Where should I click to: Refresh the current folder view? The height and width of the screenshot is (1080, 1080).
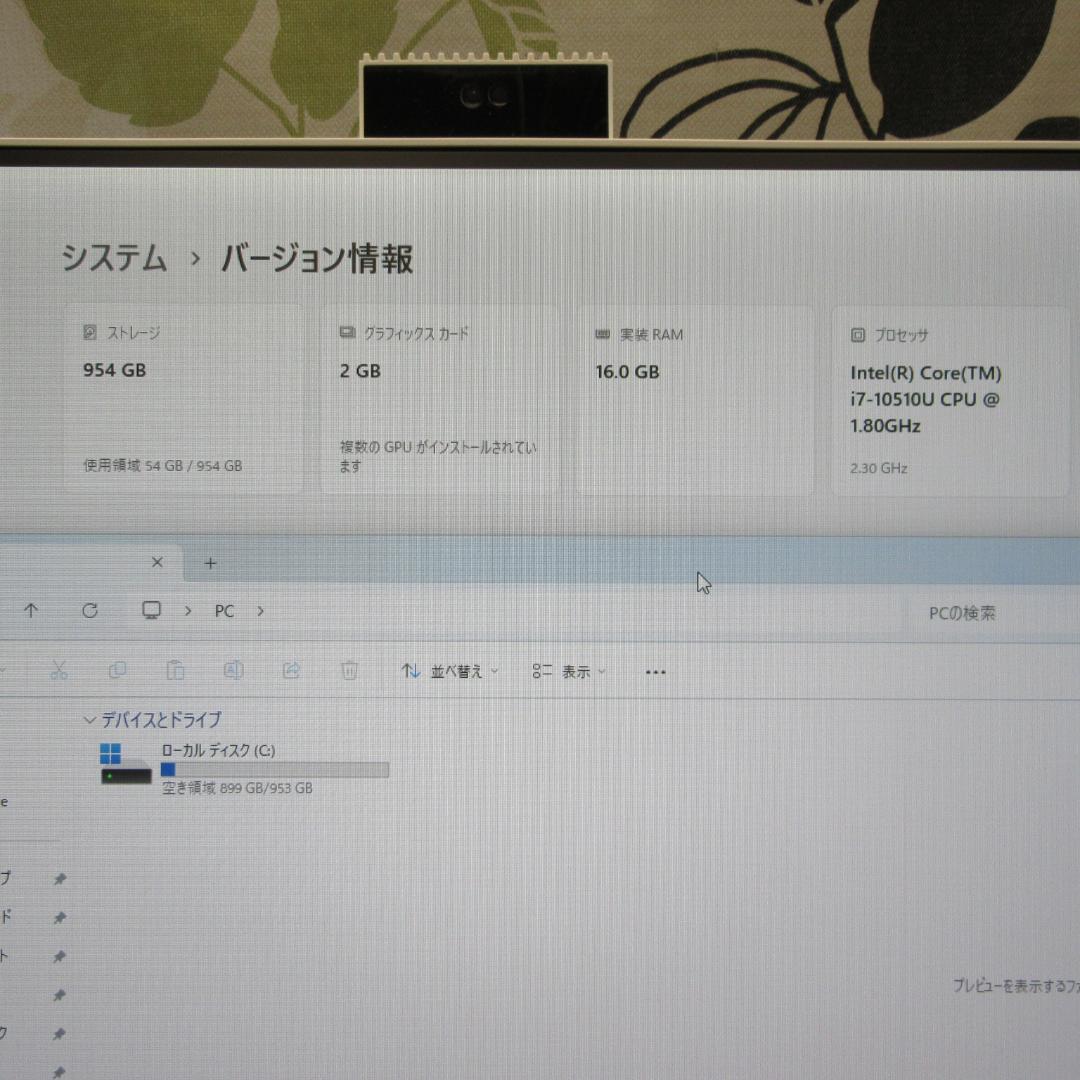coord(89,611)
